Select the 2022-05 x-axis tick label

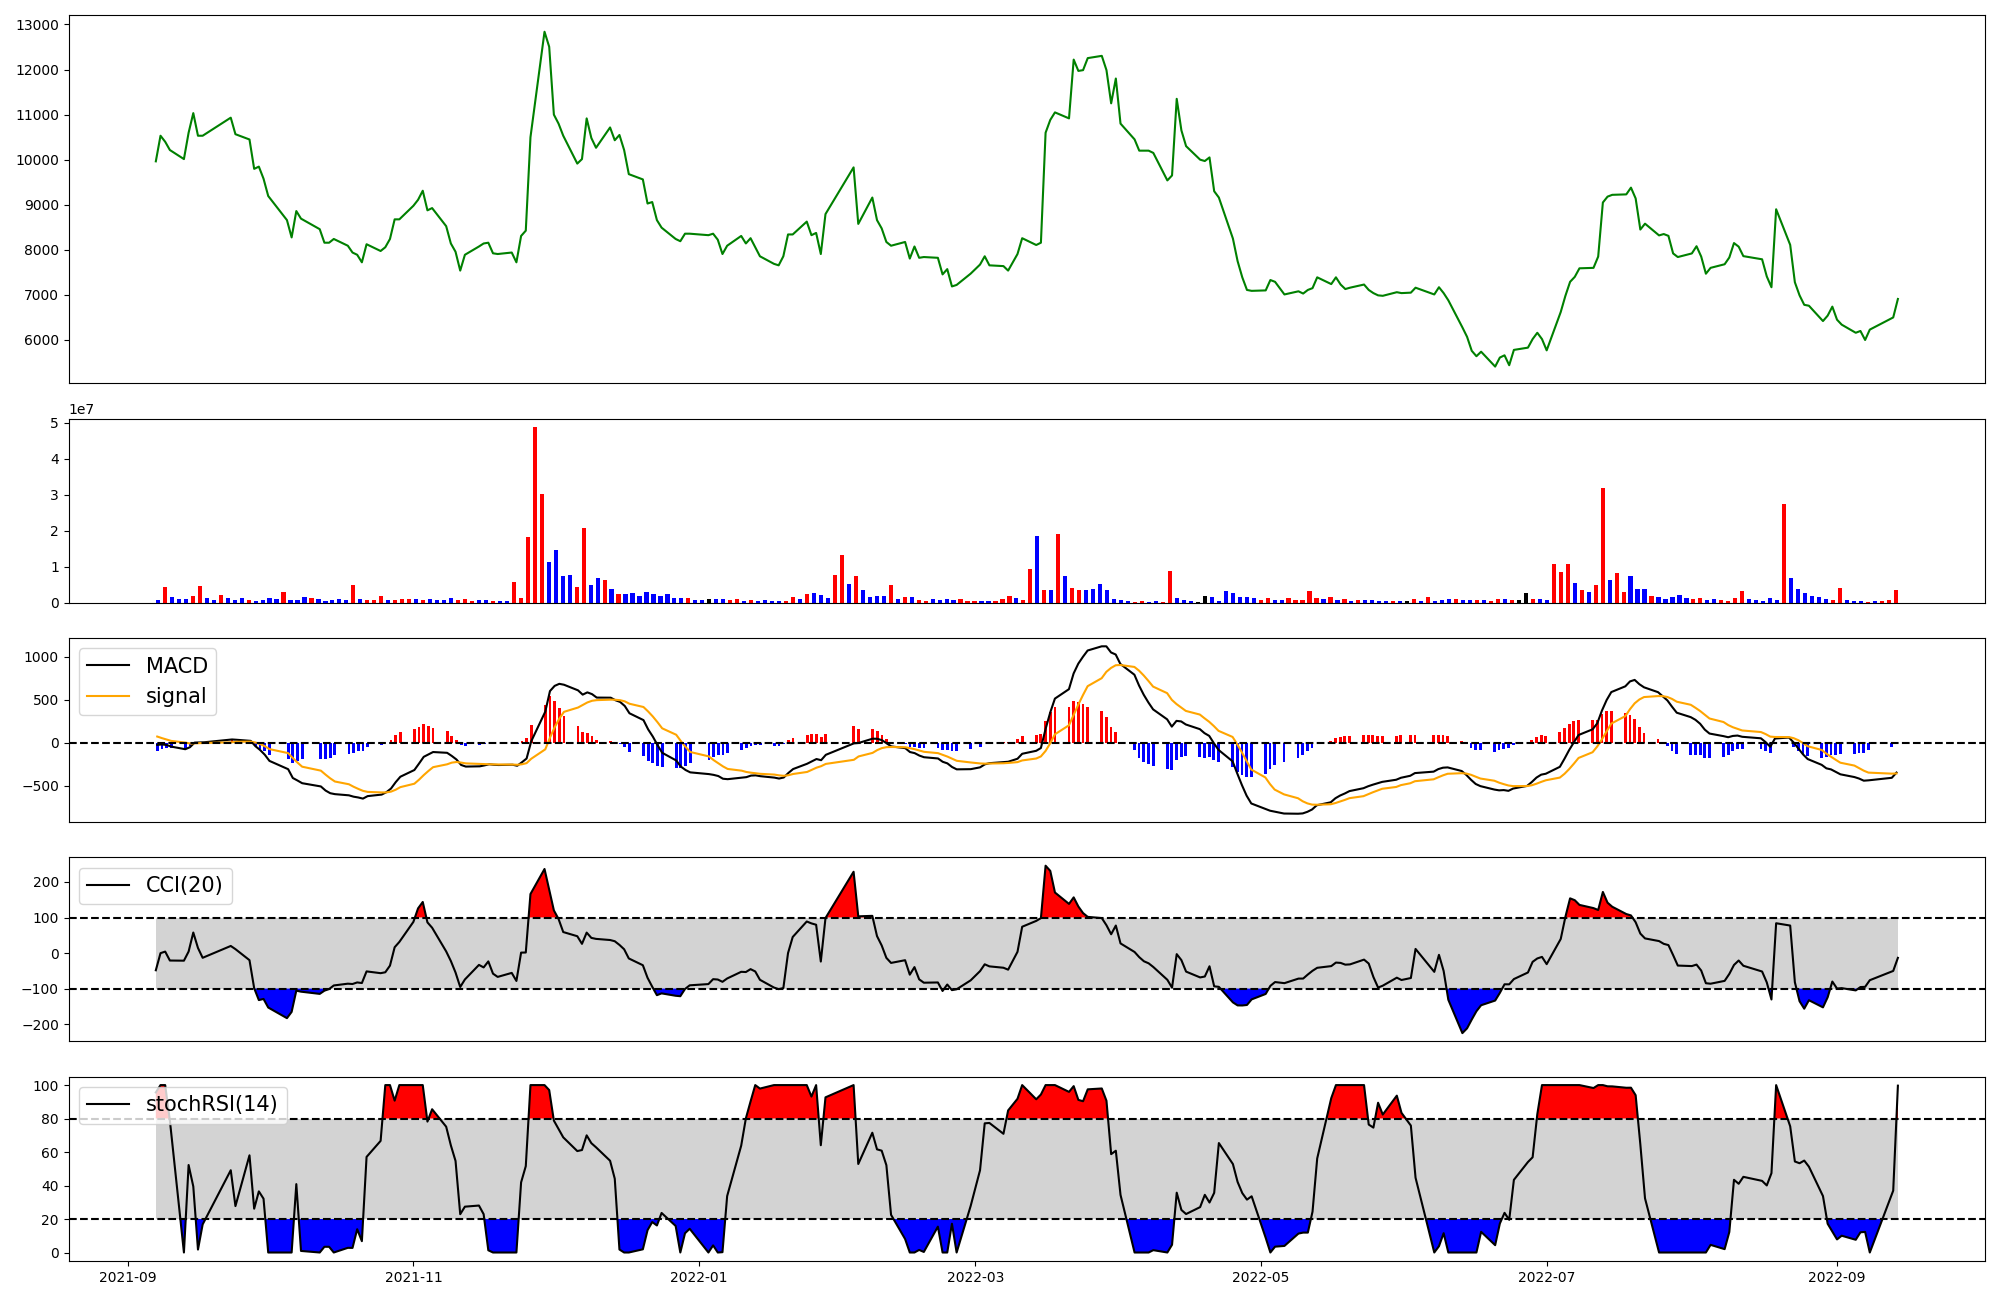1260,1277
